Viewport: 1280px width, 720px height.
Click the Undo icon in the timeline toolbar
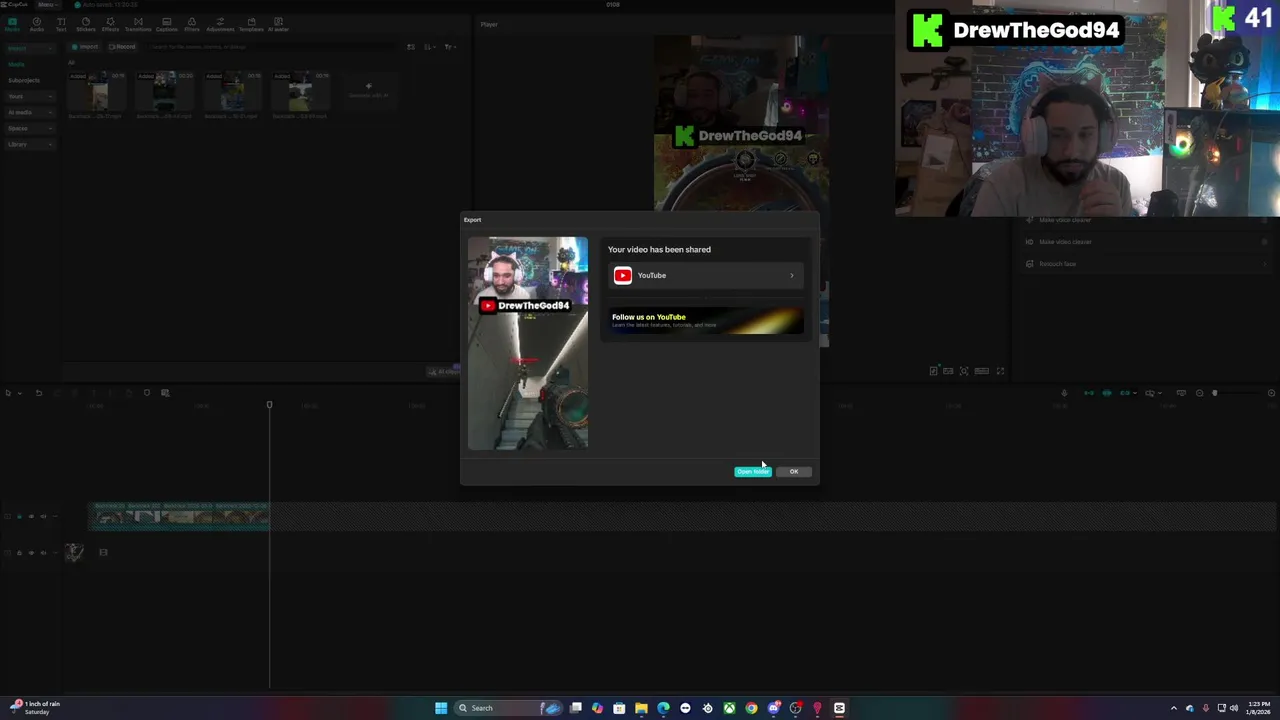point(39,393)
